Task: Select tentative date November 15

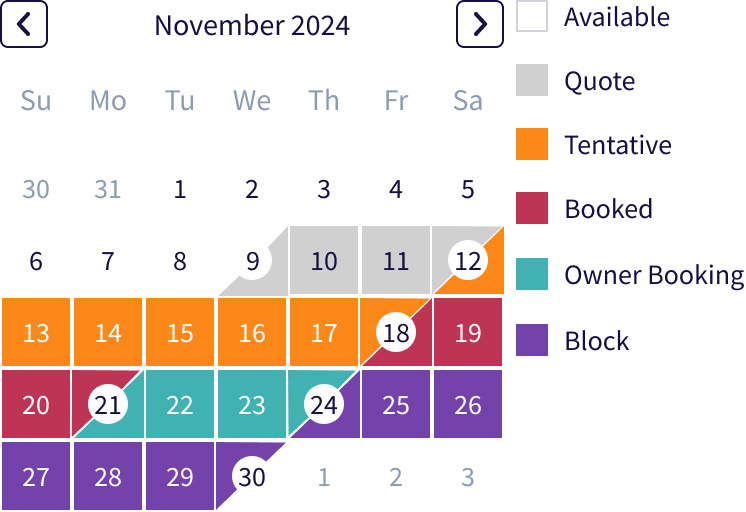Action: coord(180,333)
